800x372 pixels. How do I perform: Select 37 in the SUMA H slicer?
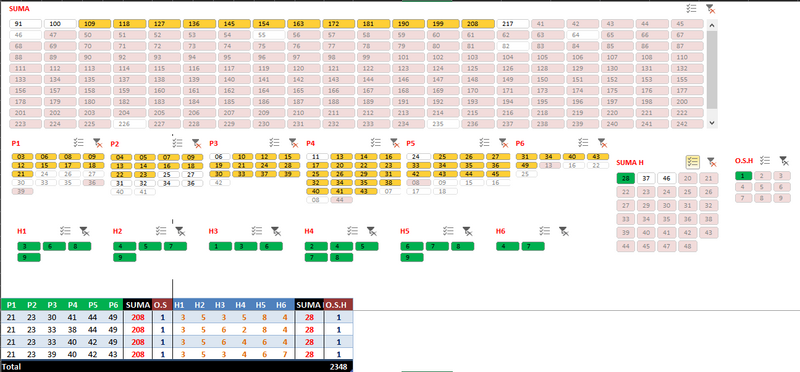646,178
